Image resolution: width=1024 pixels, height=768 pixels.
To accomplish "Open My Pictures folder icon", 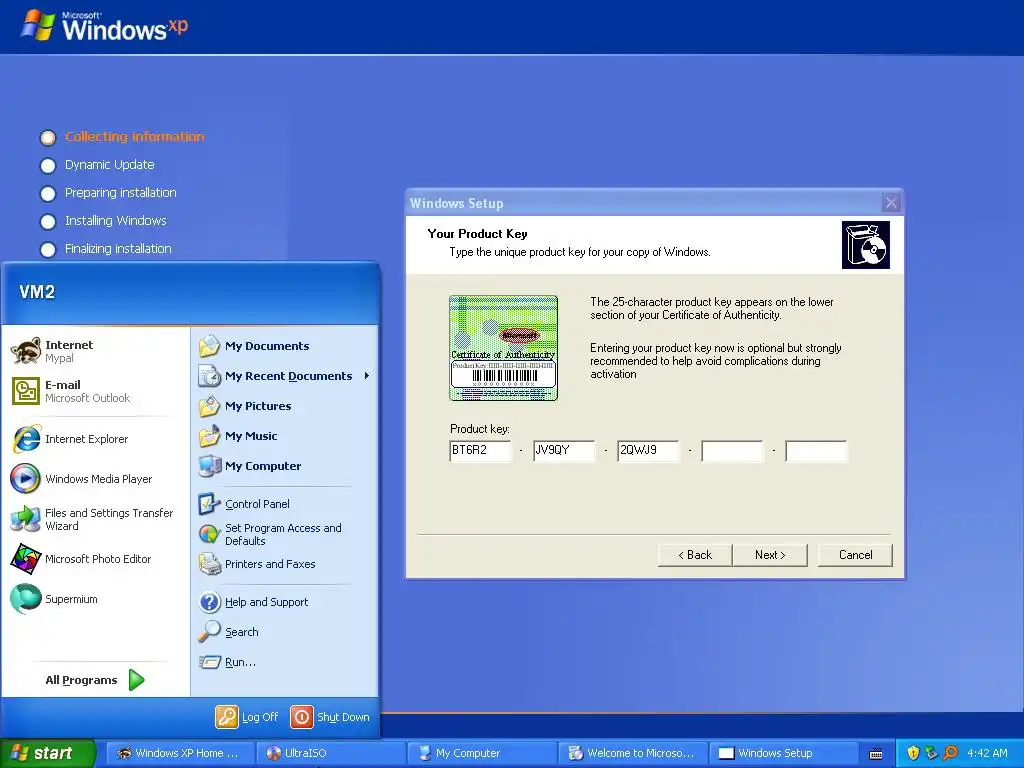I will pos(210,406).
